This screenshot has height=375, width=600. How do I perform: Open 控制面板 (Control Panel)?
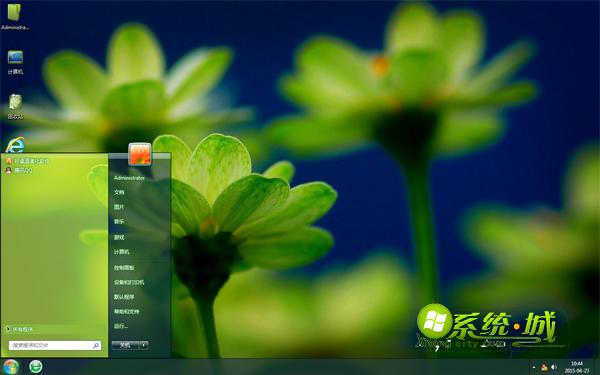click(124, 267)
